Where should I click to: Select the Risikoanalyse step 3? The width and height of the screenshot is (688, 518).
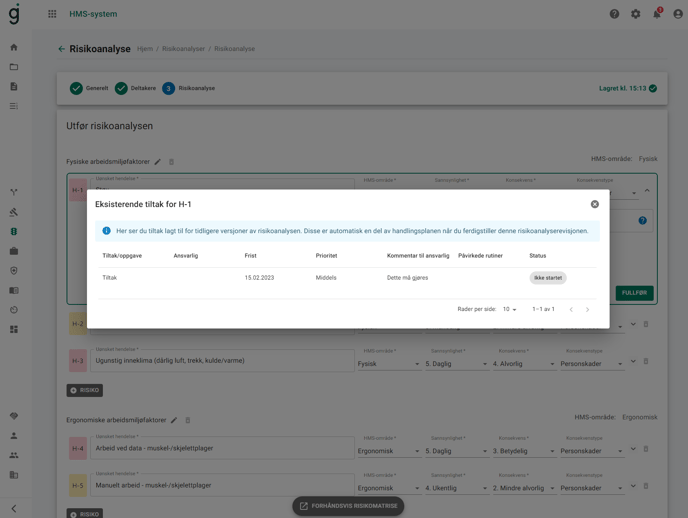point(188,88)
